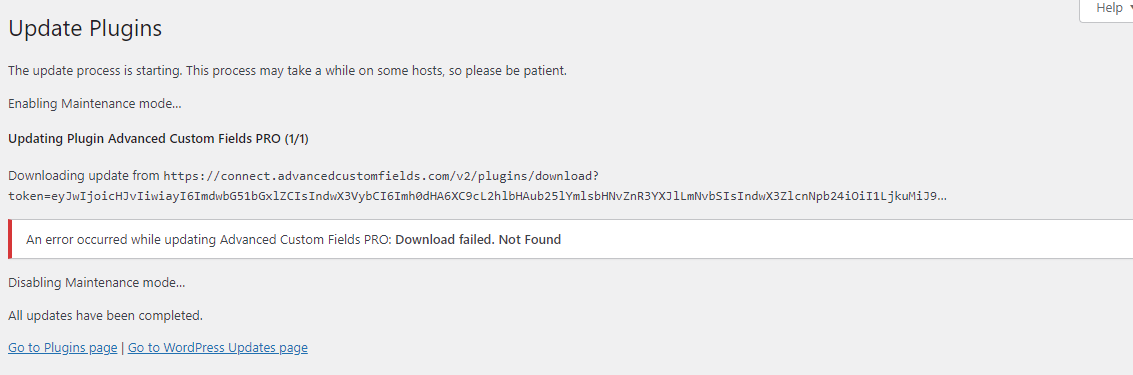Screen dimensions: 1133x375
Task: Click 'Updating Plugin Advanced Custom Fields PRO (1/1)' line
Action: 158,139
